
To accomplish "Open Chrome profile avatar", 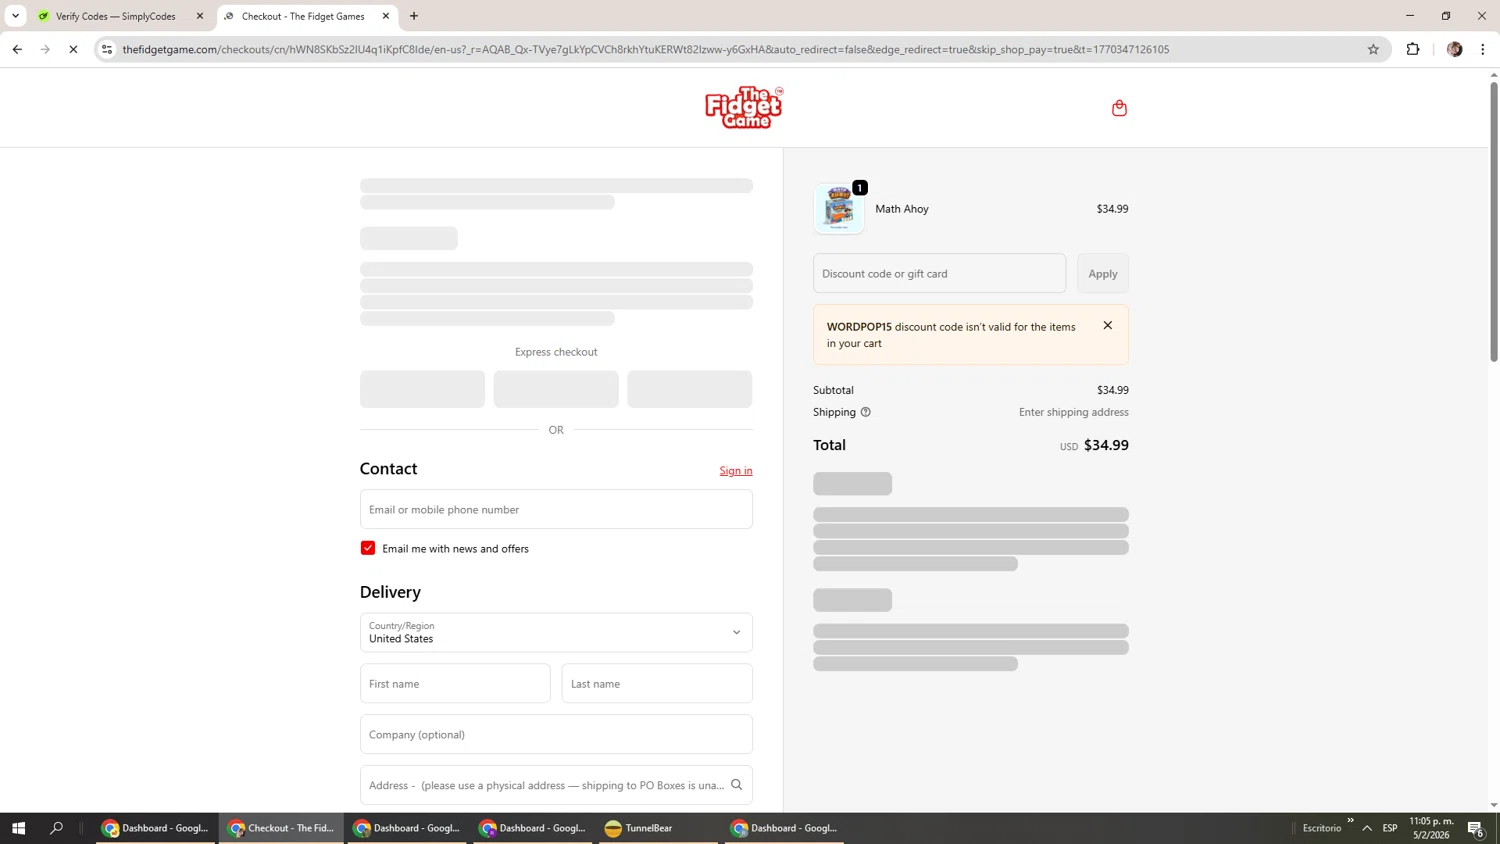I will pyautogui.click(x=1454, y=49).
